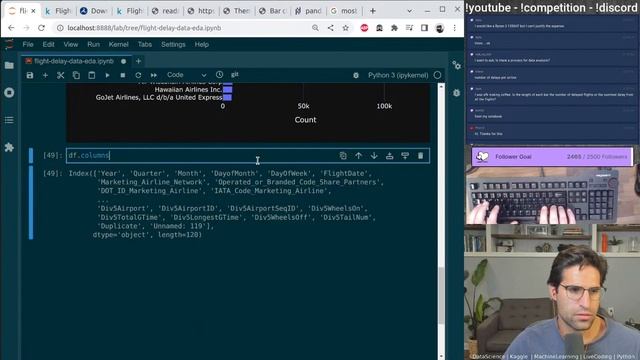Open new launcher tab with the plus beside the notebook tab
The width and height of the screenshot is (640, 360).
(138, 61)
